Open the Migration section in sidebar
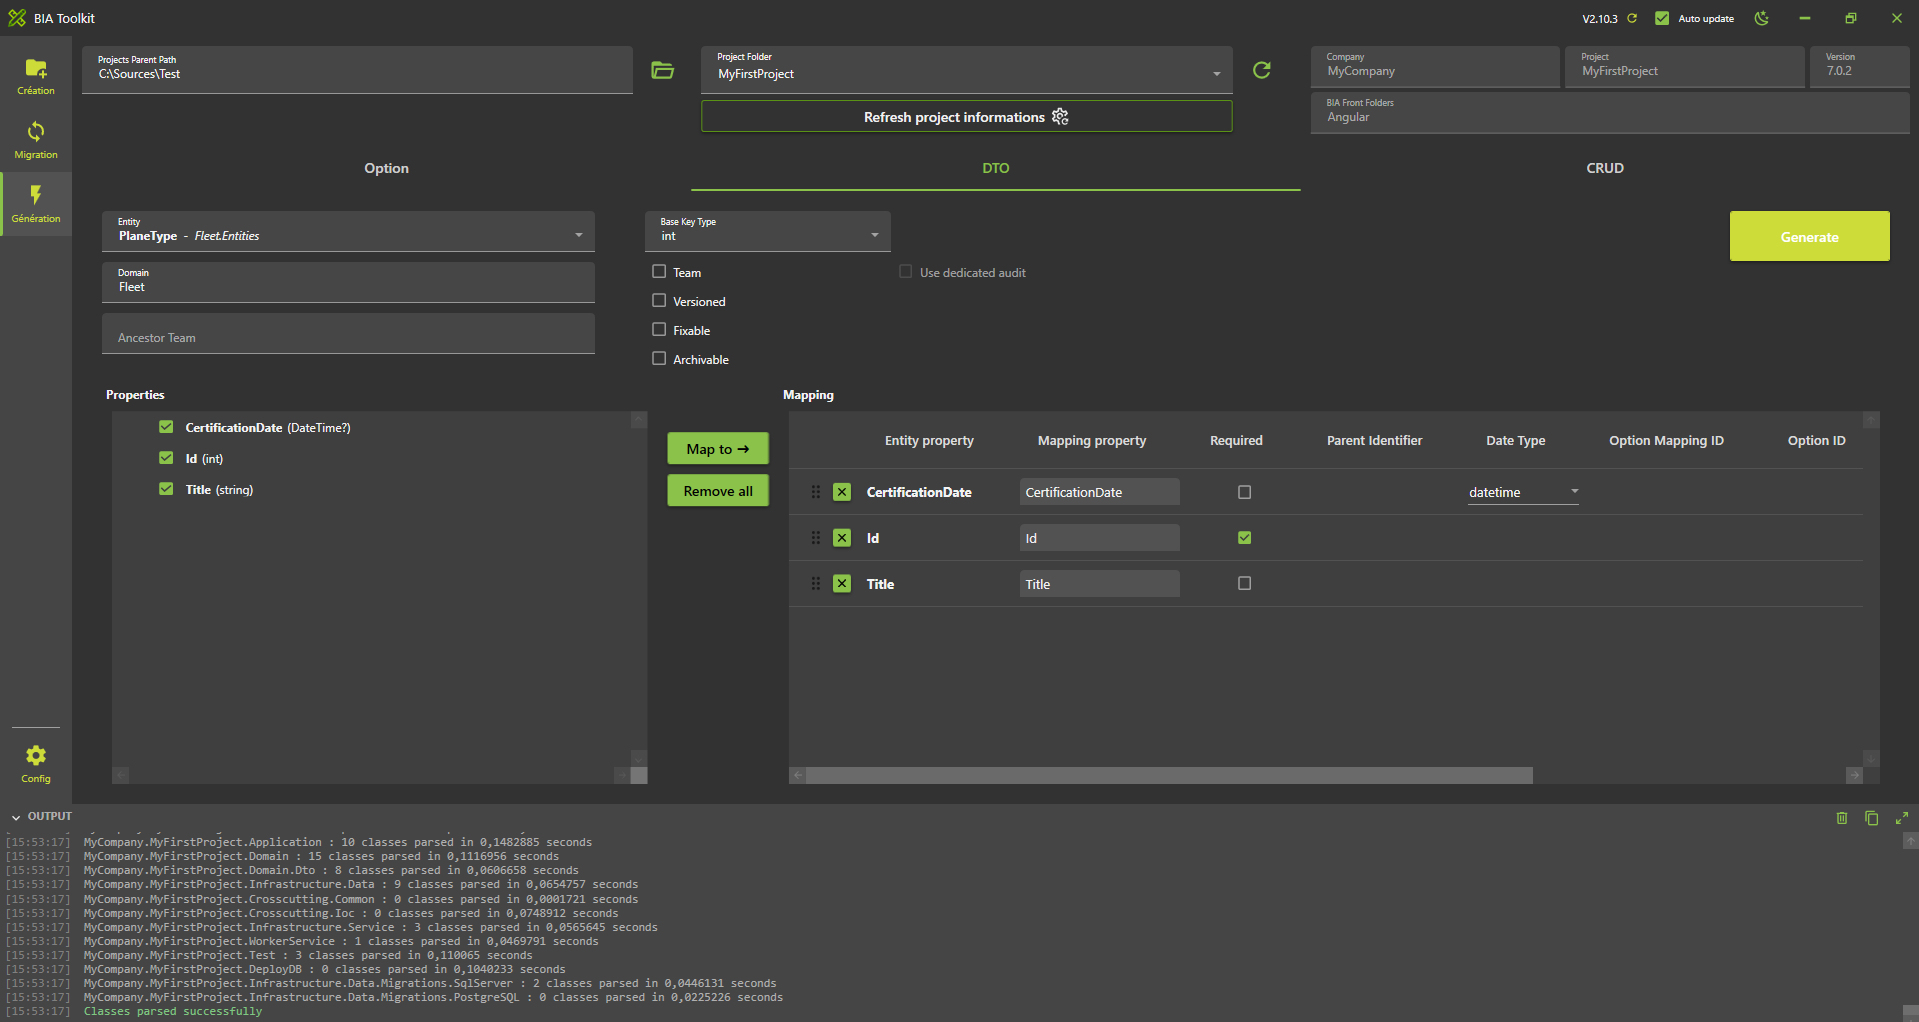1919x1022 pixels. [x=36, y=140]
